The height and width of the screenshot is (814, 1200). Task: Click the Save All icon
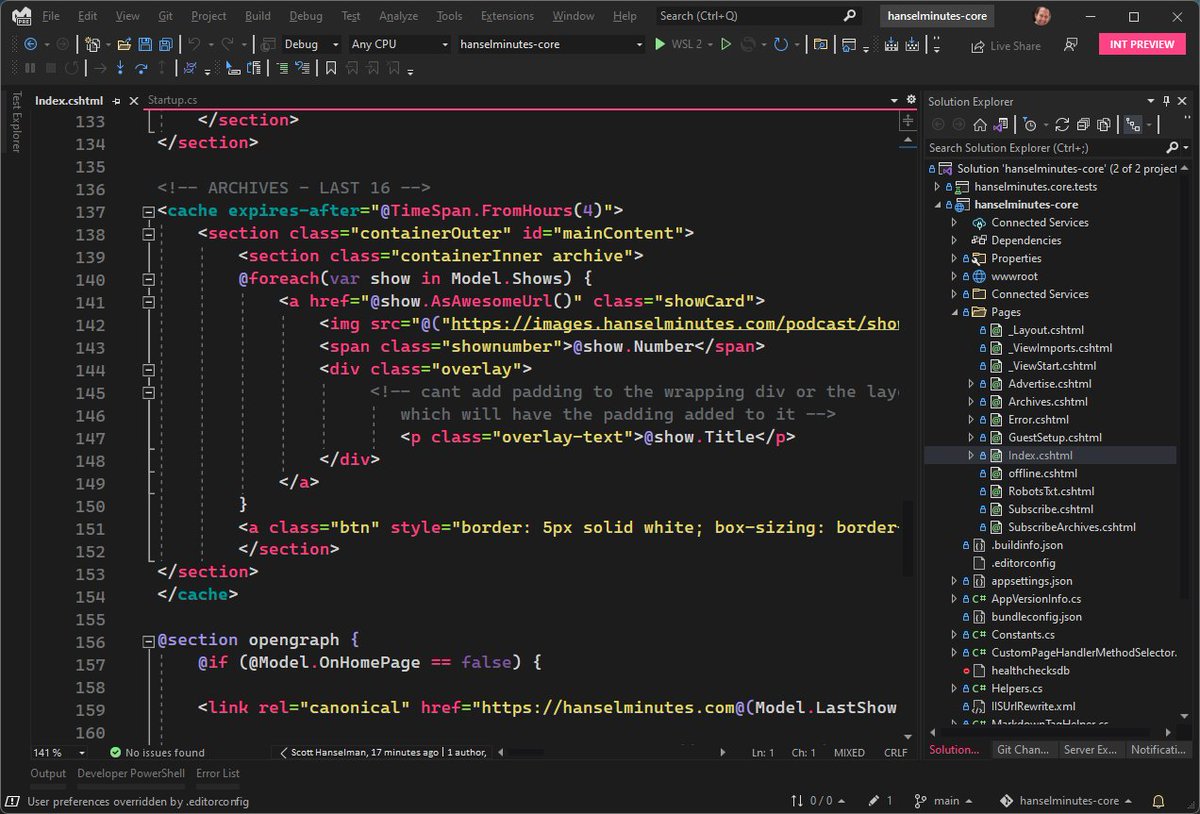tap(164, 44)
